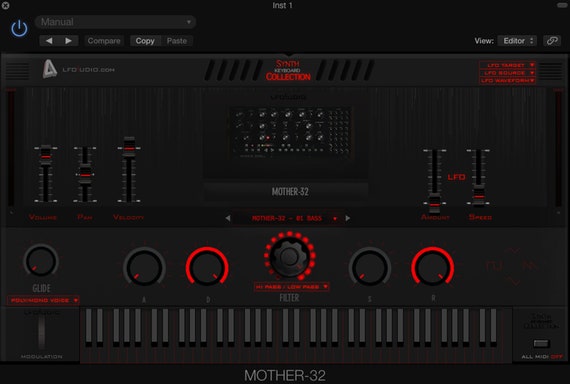Click the Compare button

click(104, 41)
